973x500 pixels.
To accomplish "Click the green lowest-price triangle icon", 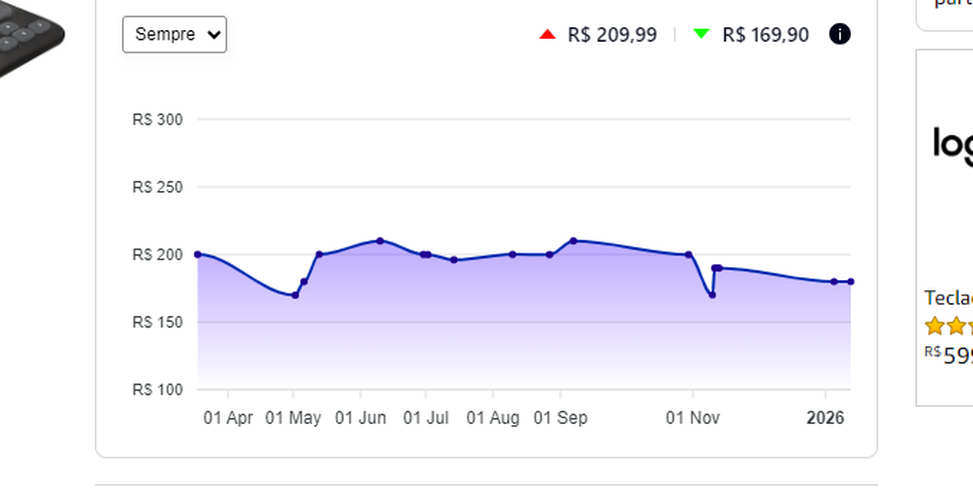I will coord(701,34).
